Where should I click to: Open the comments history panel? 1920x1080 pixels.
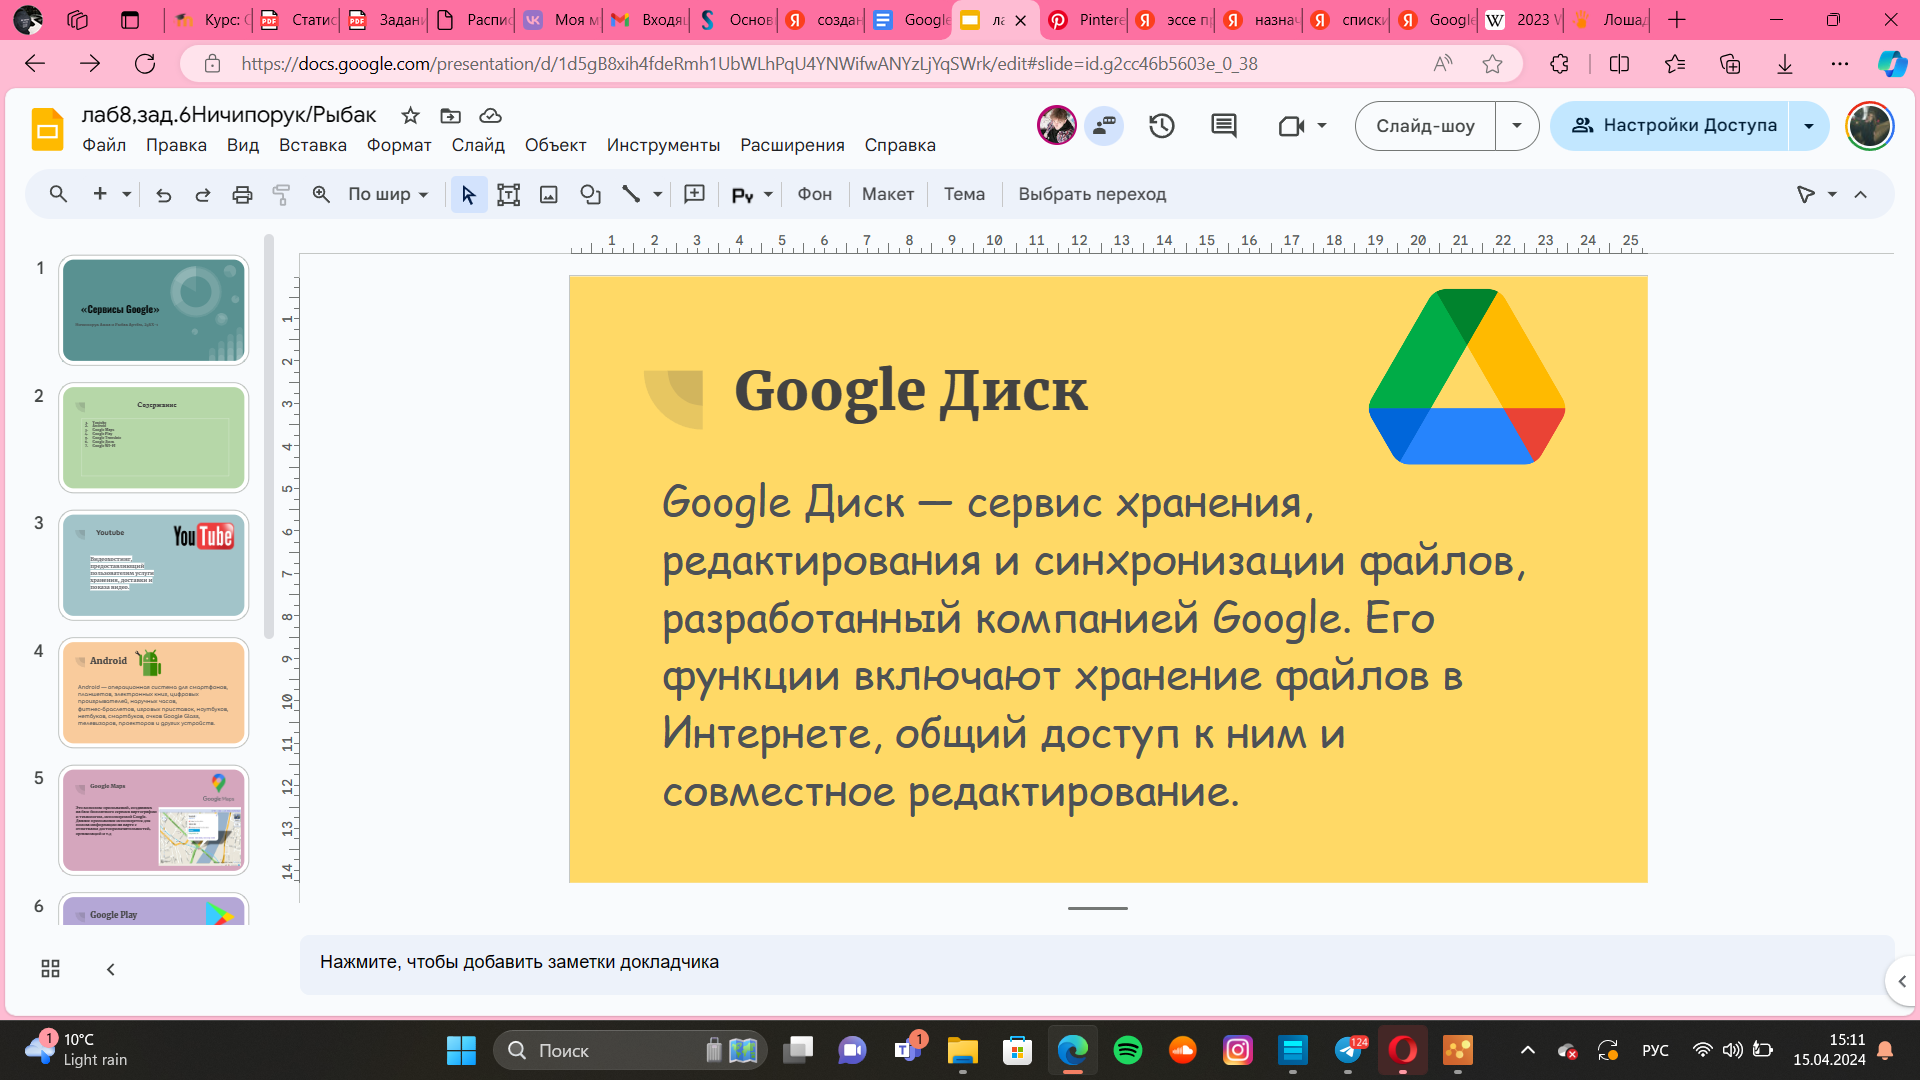(x=1223, y=126)
